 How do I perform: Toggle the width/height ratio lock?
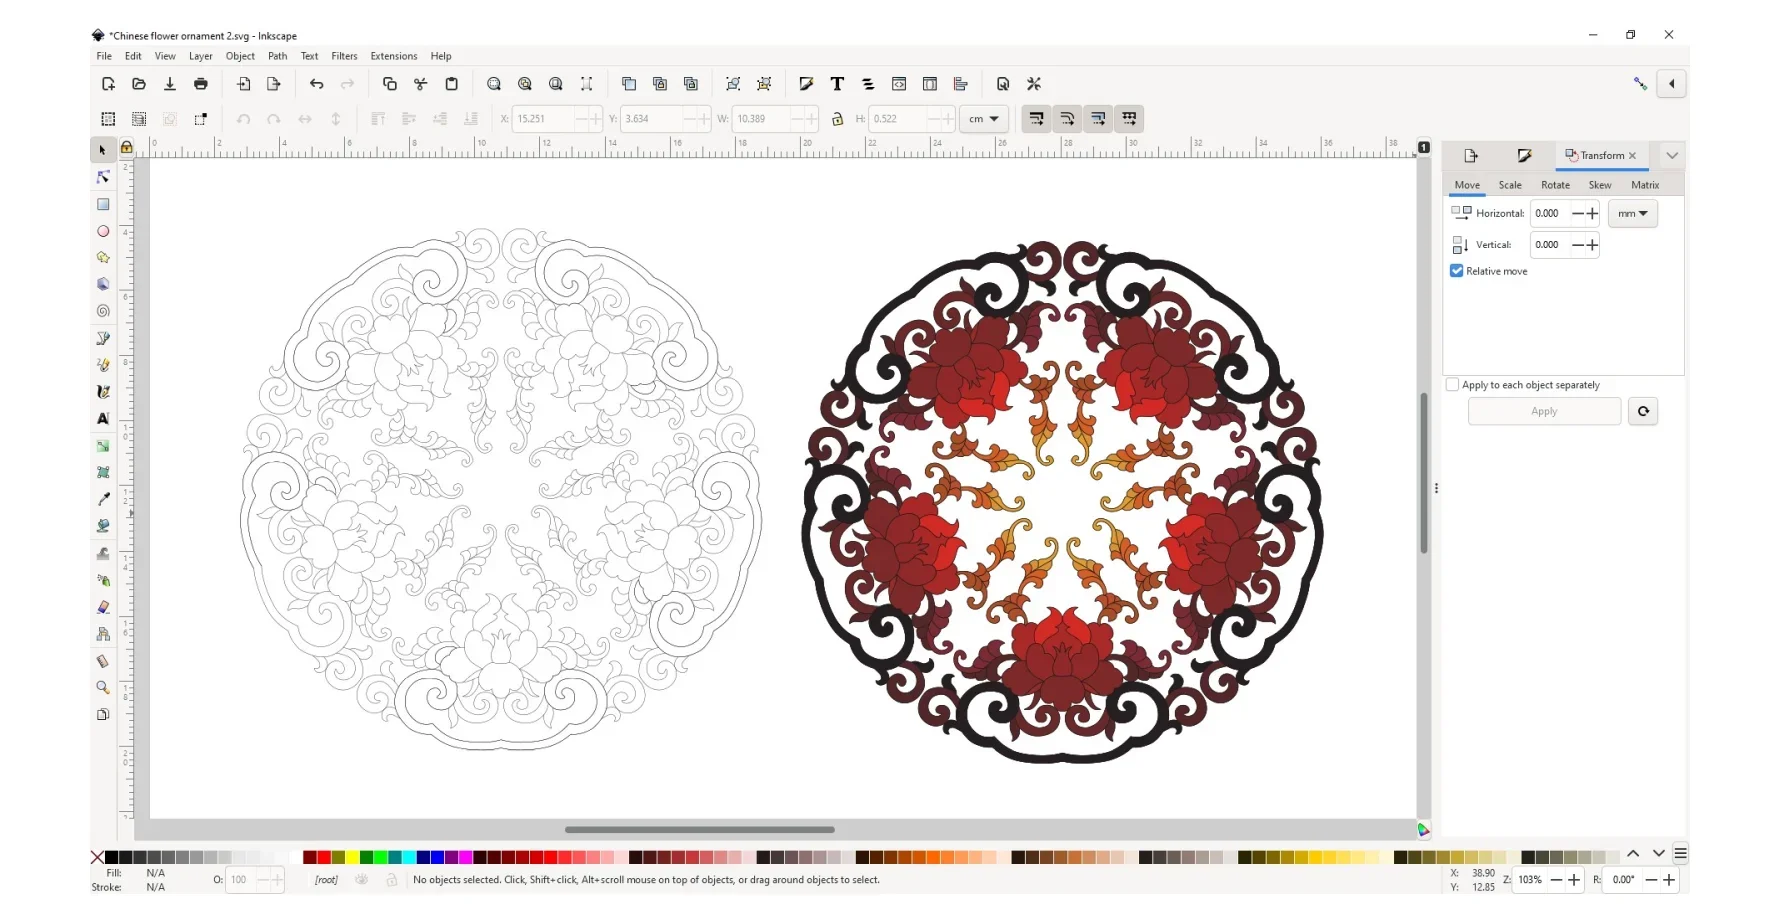tap(838, 119)
